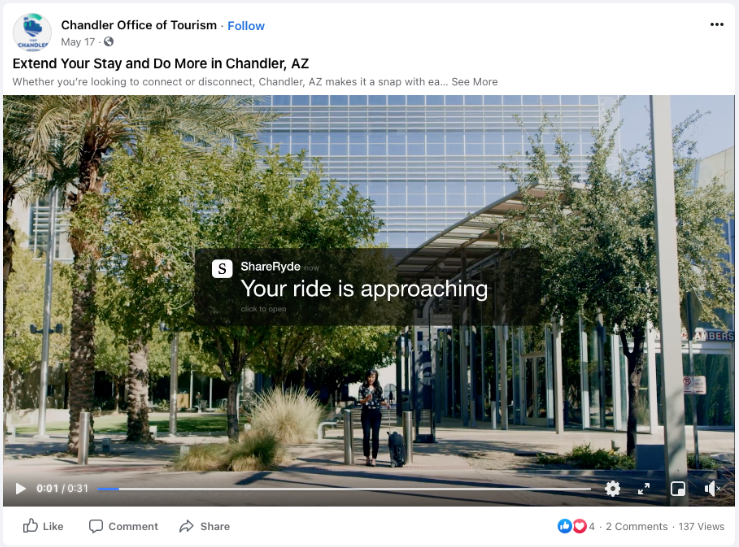
Task: Expand video to fullscreen
Action: 644,489
